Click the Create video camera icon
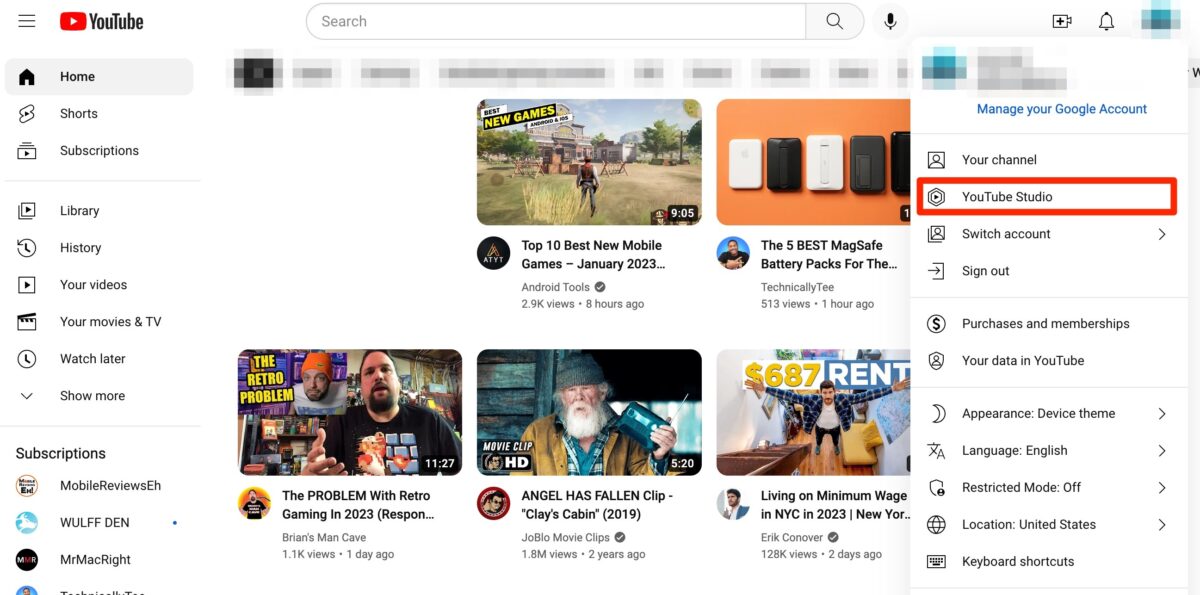 click(x=1061, y=21)
